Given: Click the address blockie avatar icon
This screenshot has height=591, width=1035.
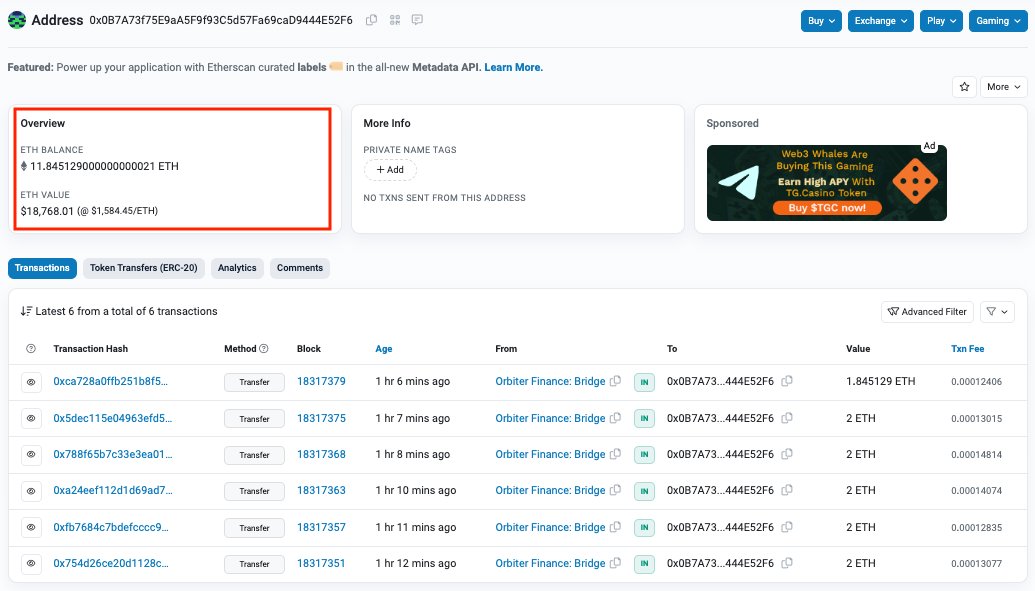Looking at the screenshot, I should point(17,20).
